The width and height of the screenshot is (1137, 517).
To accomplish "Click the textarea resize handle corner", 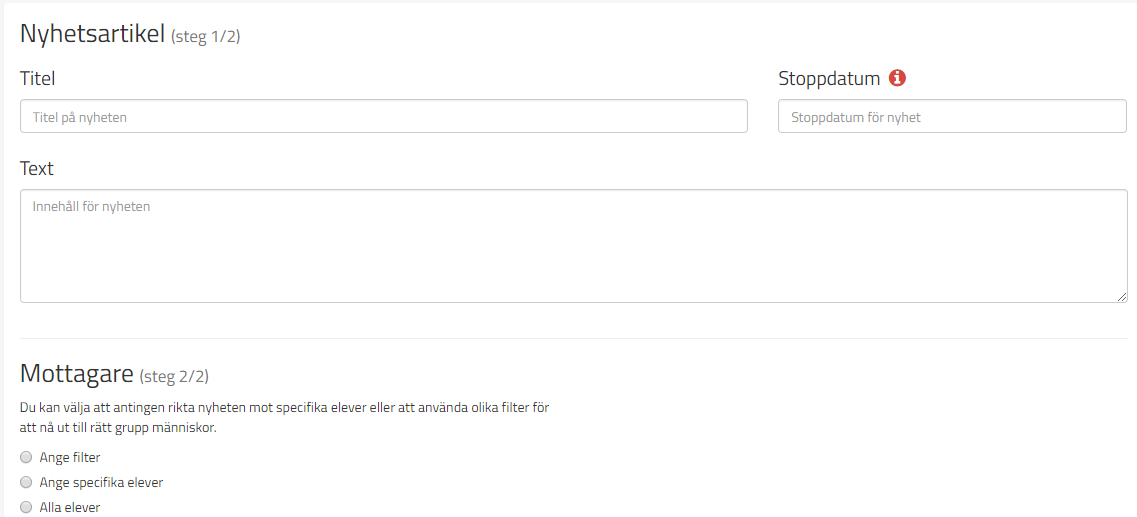I will click(1122, 297).
